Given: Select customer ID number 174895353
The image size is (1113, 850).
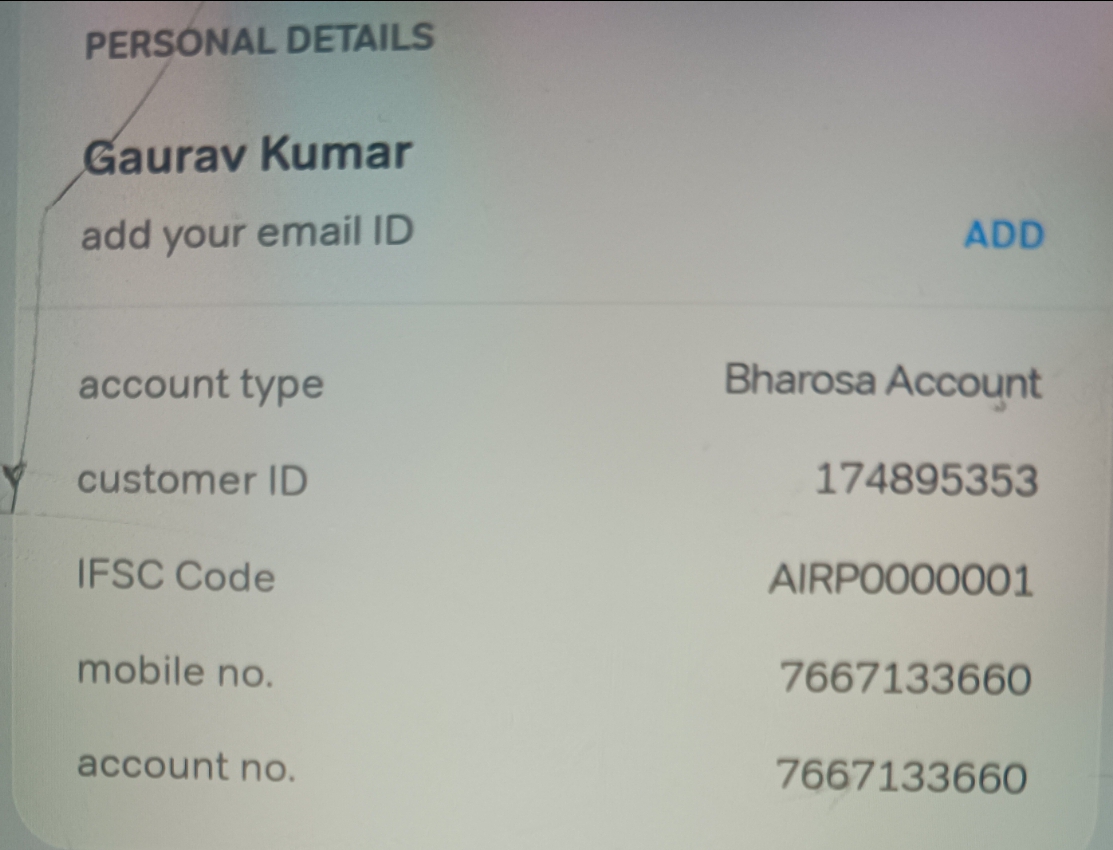Looking at the screenshot, I should pyautogui.click(x=926, y=480).
